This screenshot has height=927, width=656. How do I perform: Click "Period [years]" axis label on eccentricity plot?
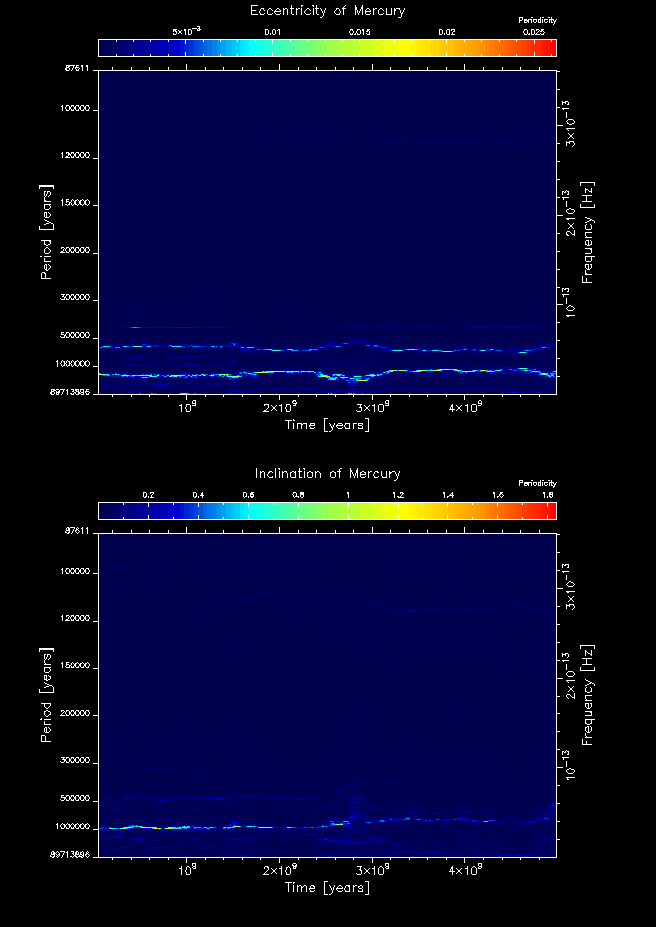tap(46, 231)
